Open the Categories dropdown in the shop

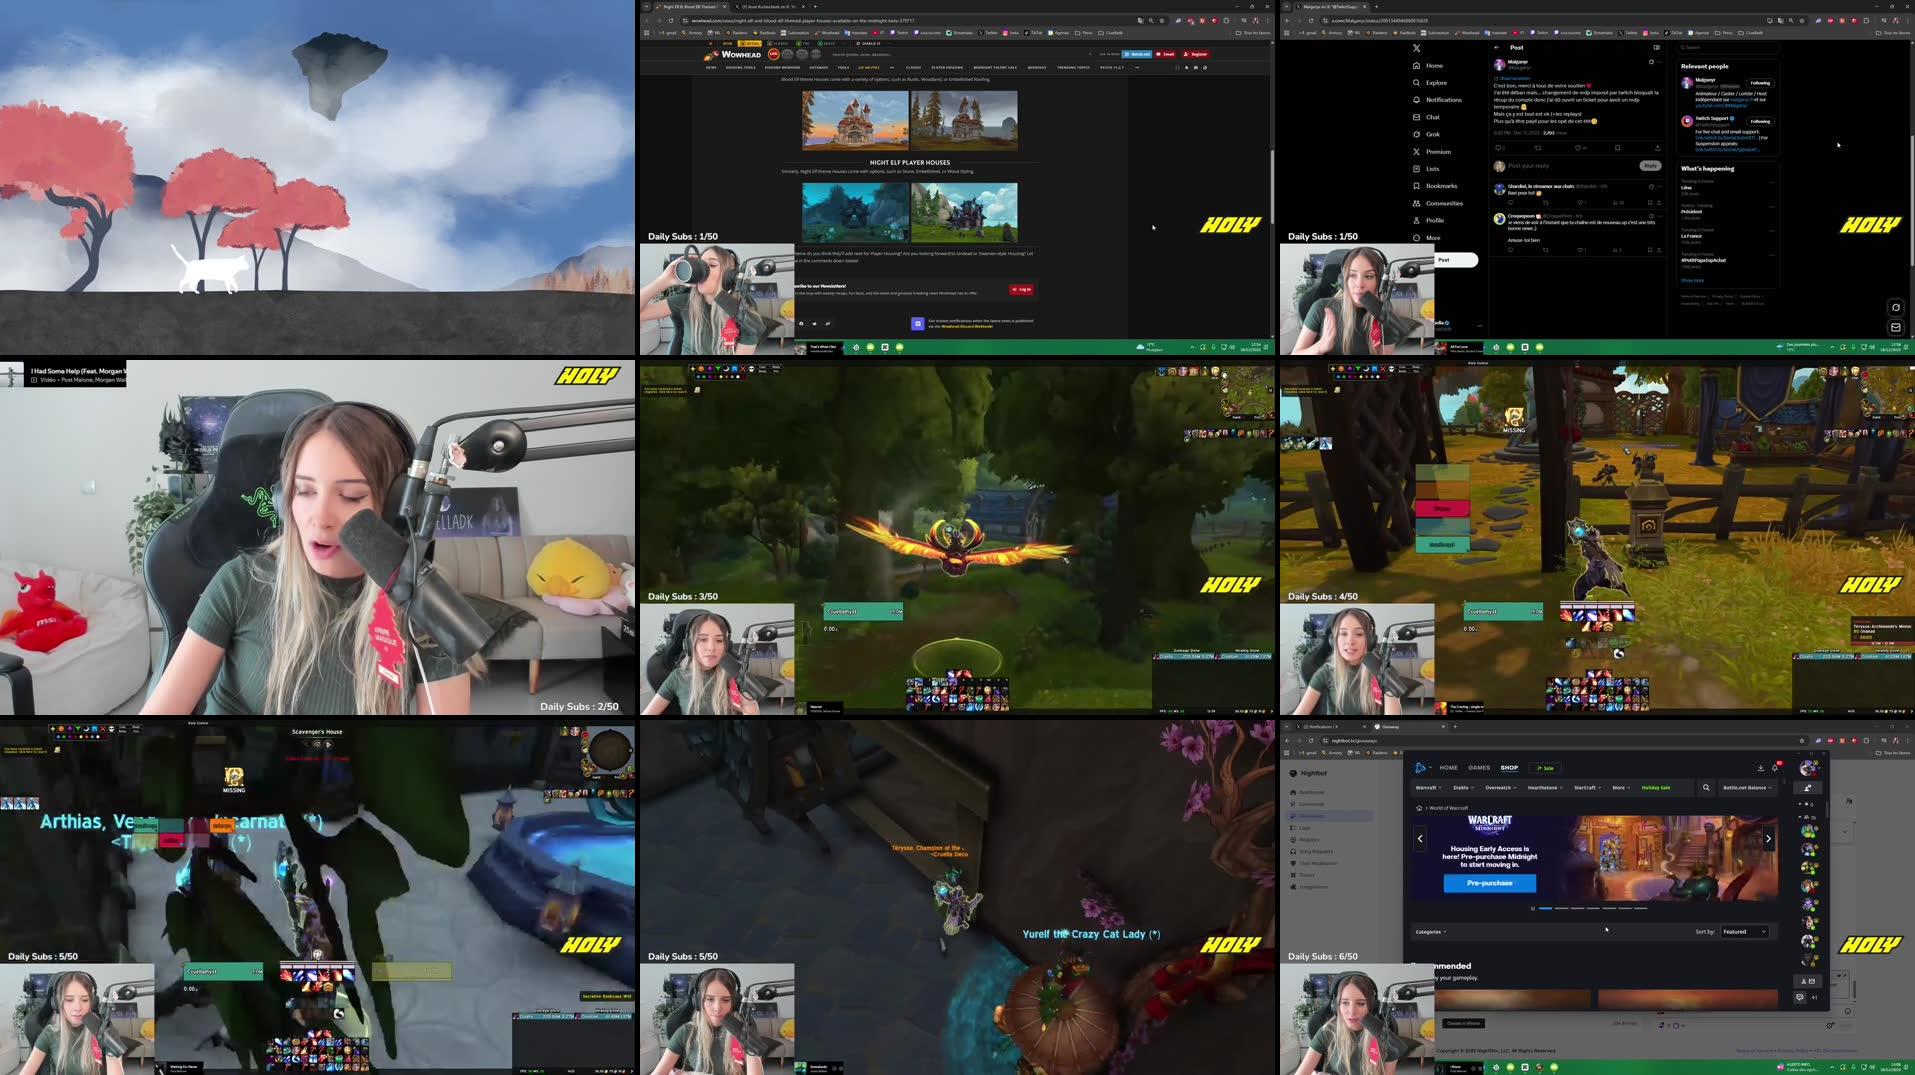coord(1431,932)
